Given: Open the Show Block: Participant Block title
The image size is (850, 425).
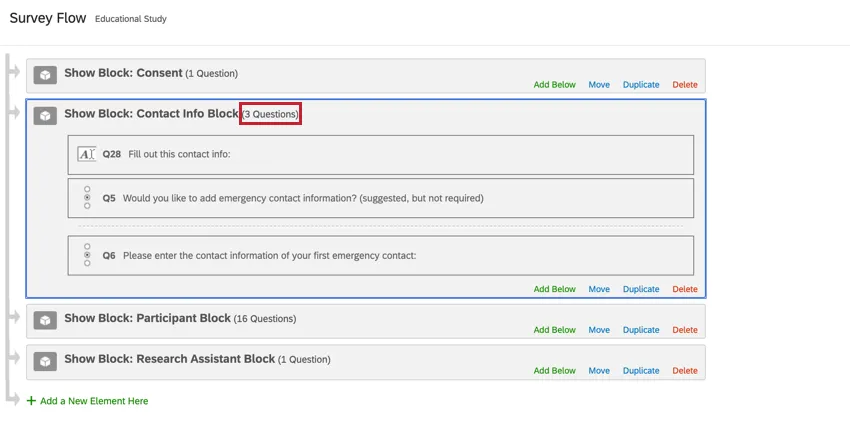Looking at the screenshot, I should click(x=147, y=318).
